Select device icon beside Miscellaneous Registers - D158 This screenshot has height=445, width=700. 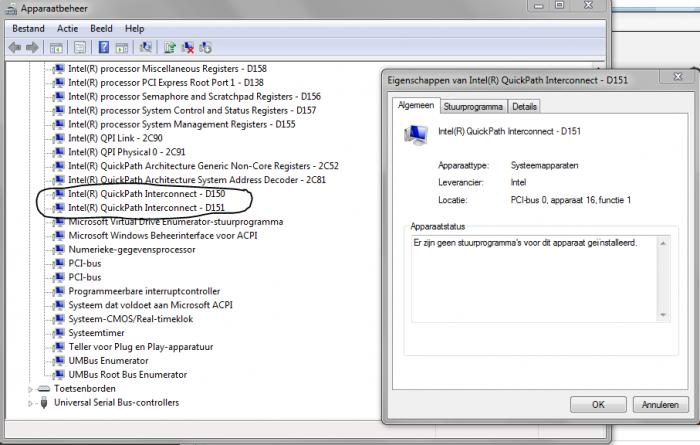coord(59,69)
